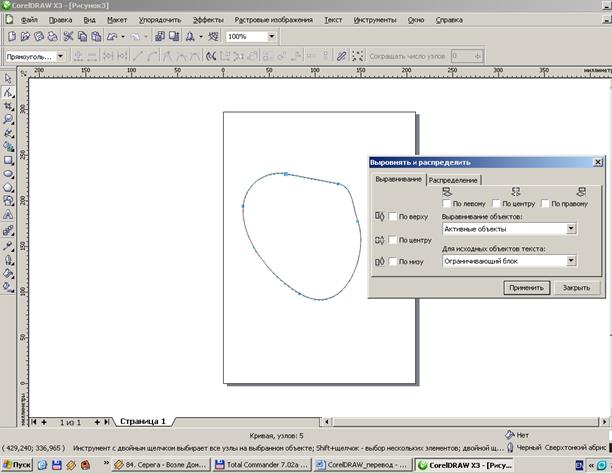
Task: Toggle Elastic mode icon in property bar
Action: (x=342, y=56)
